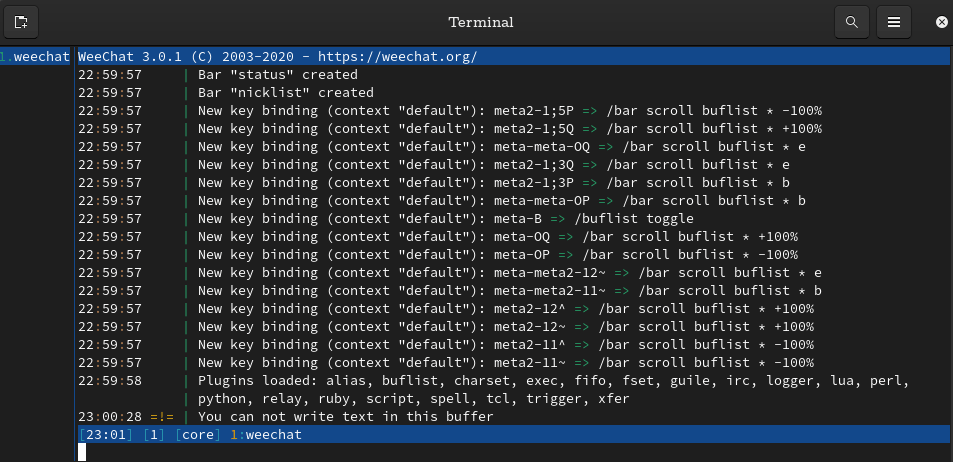This screenshot has height=462, width=953.
Task: Select the 1.weechat buffer in buflist
Action: pyautogui.click(x=35, y=56)
